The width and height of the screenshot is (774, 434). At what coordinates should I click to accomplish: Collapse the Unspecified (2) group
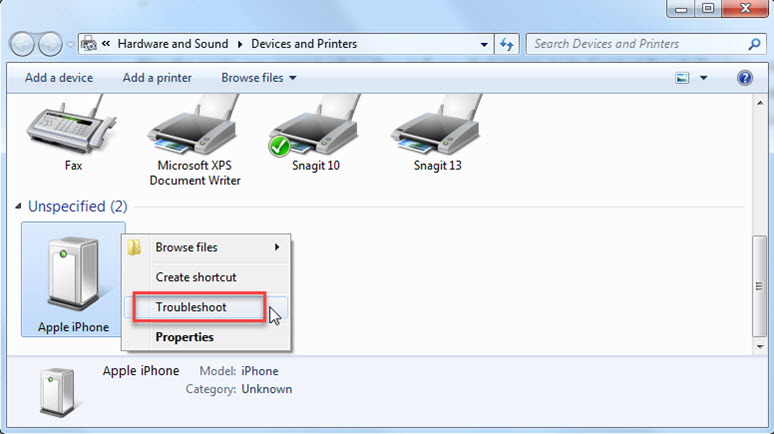coord(18,206)
